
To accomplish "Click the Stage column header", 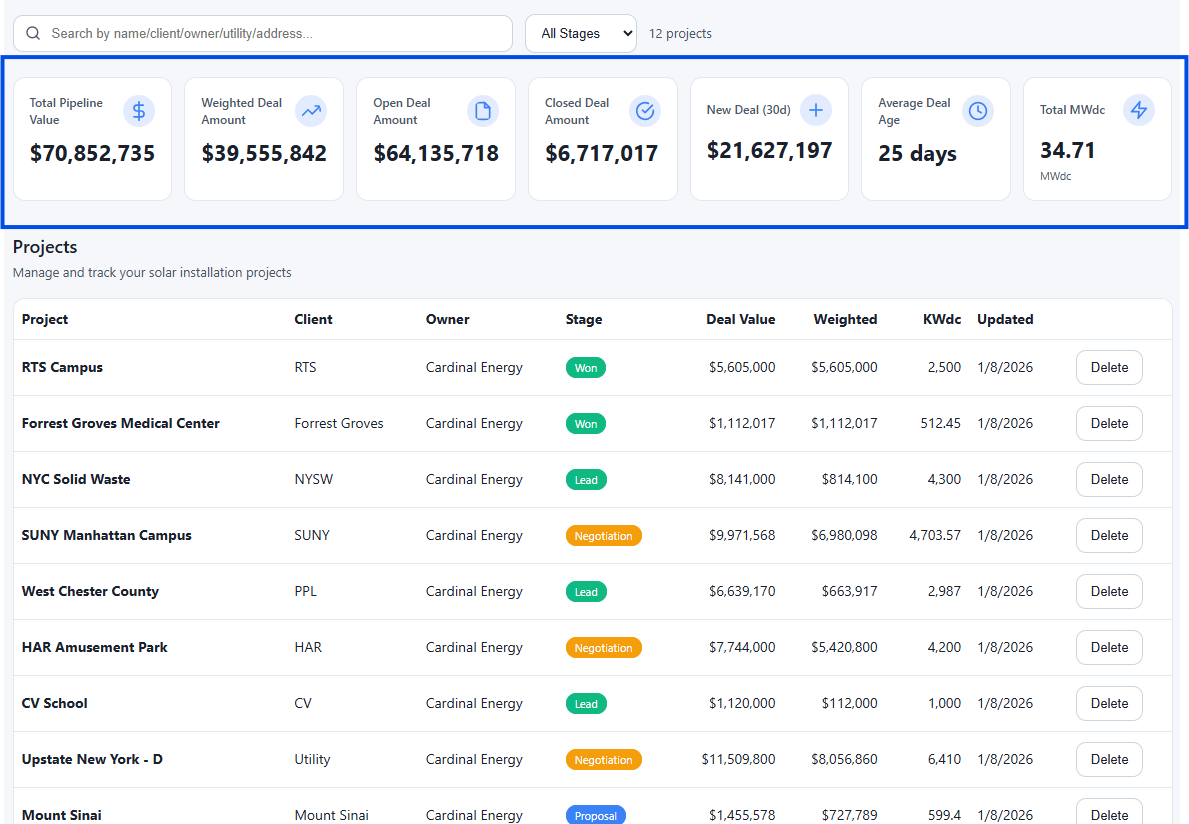I will 584,319.
